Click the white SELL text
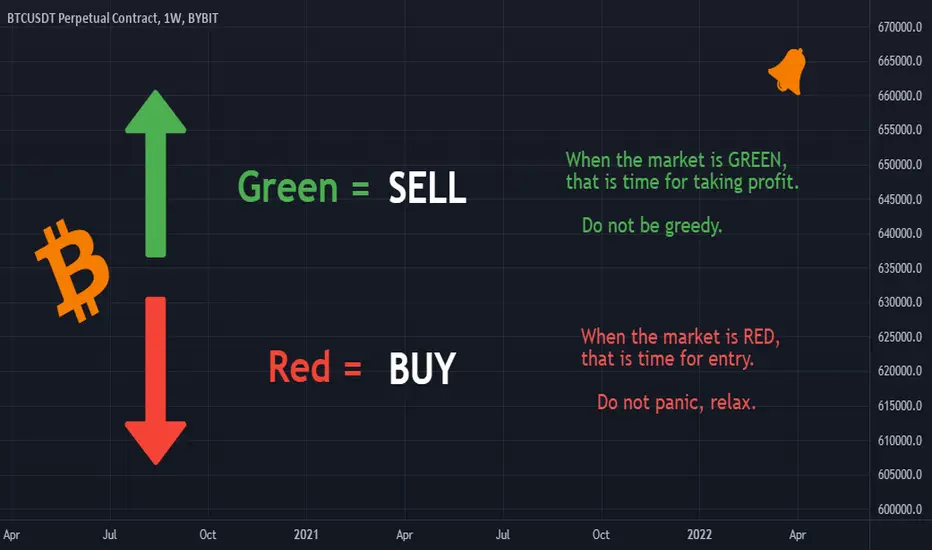 coord(427,188)
